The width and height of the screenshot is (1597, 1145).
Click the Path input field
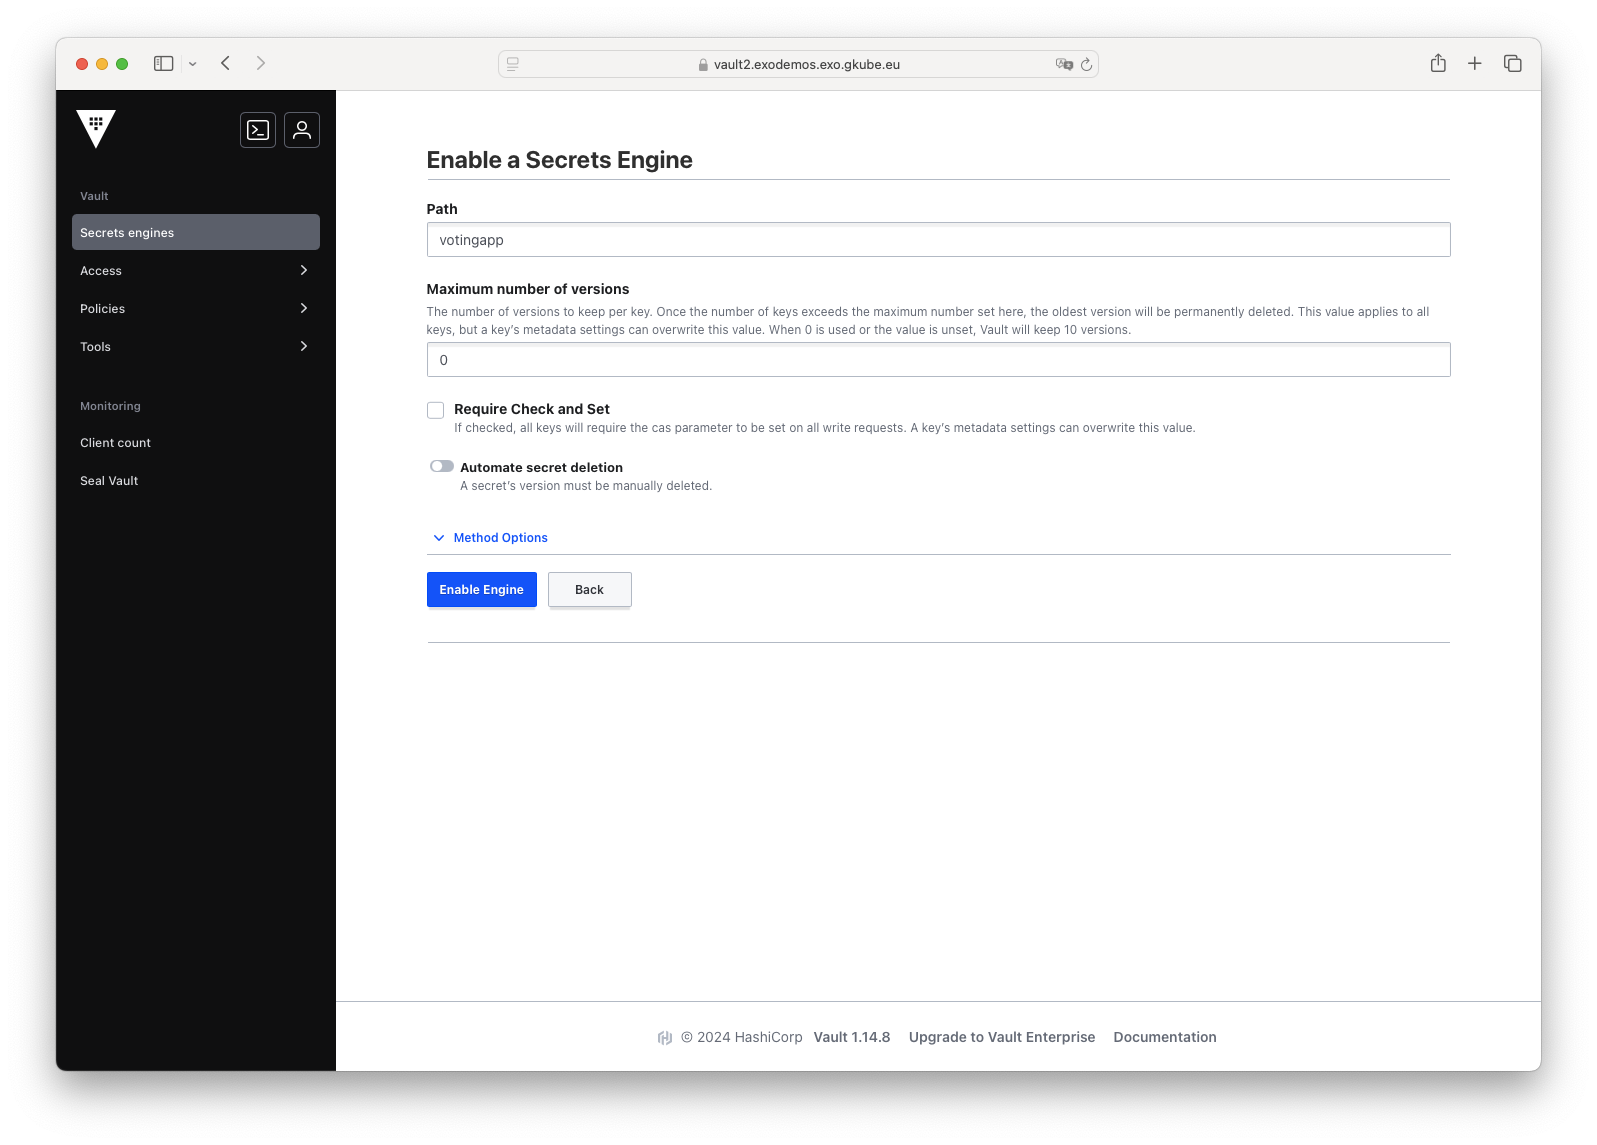click(x=937, y=240)
